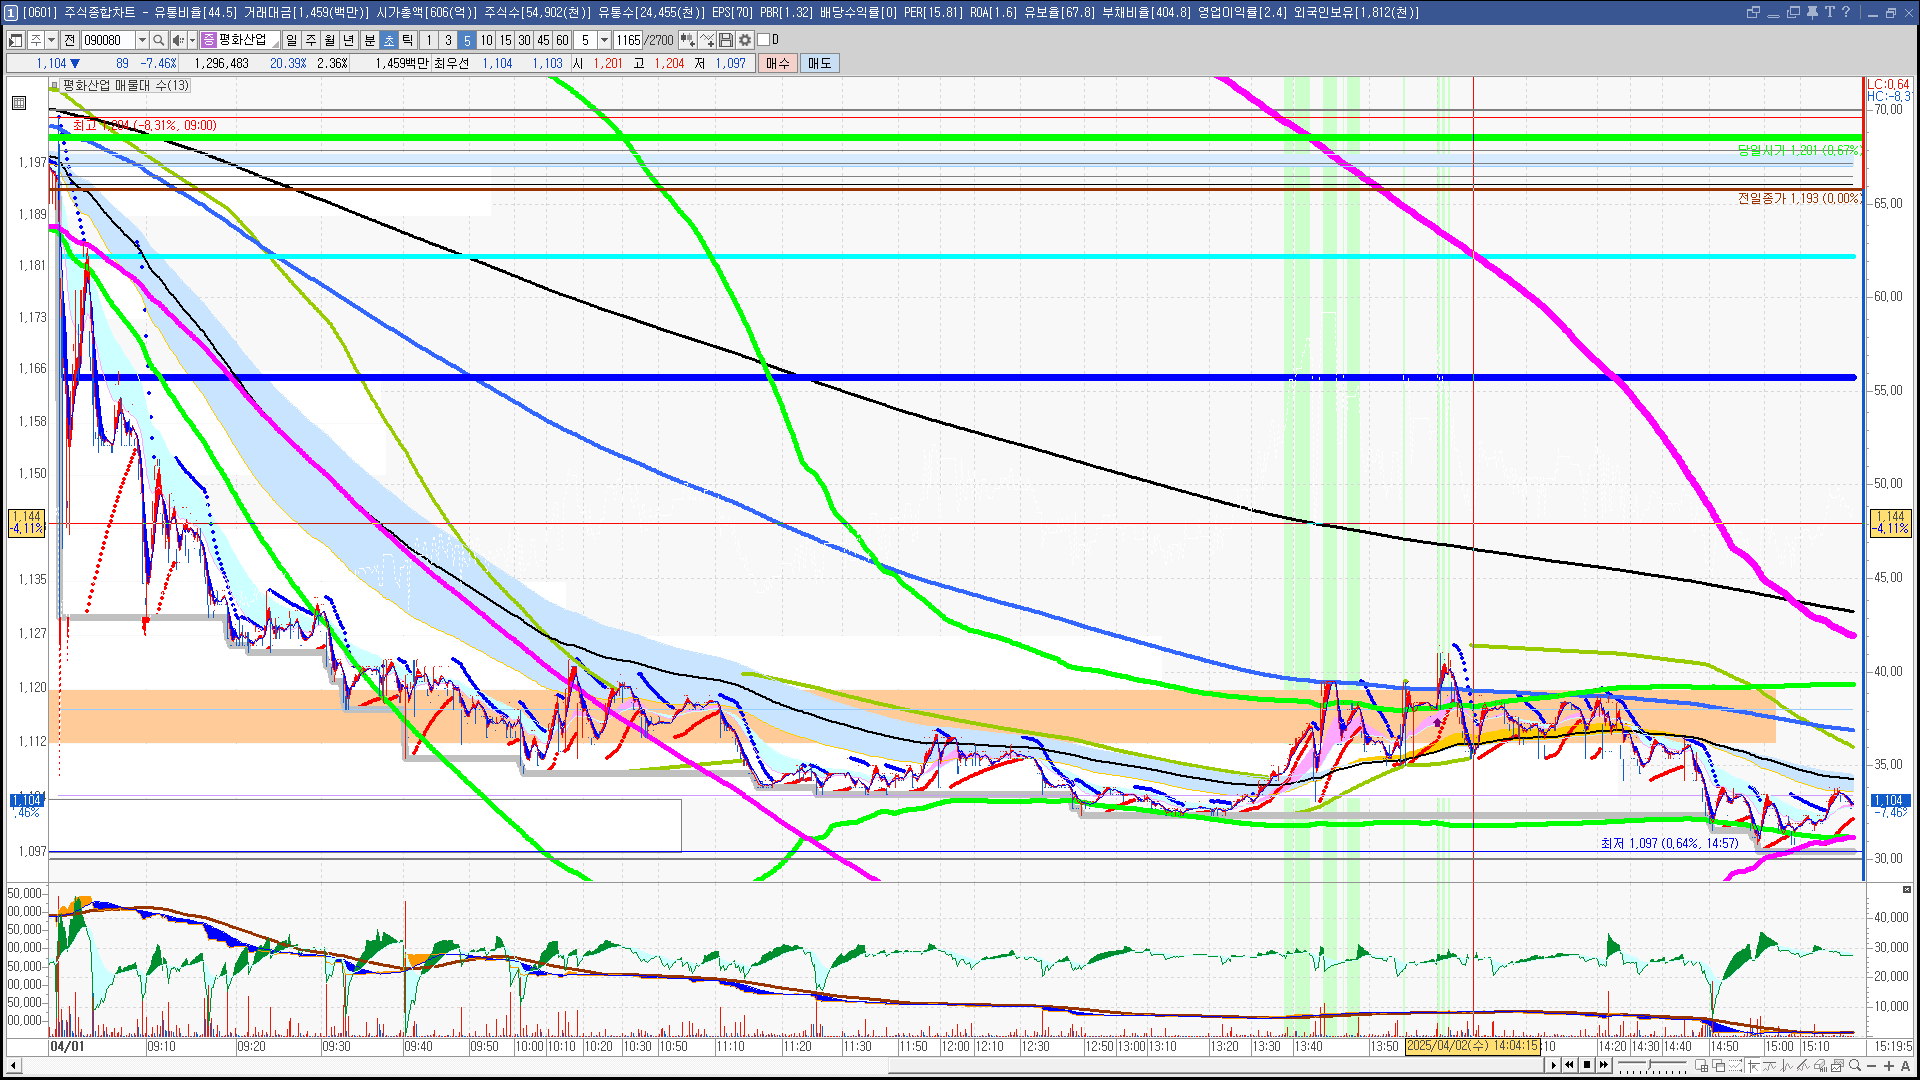Click the sound speaker icon in toolbar

coord(178,40)
